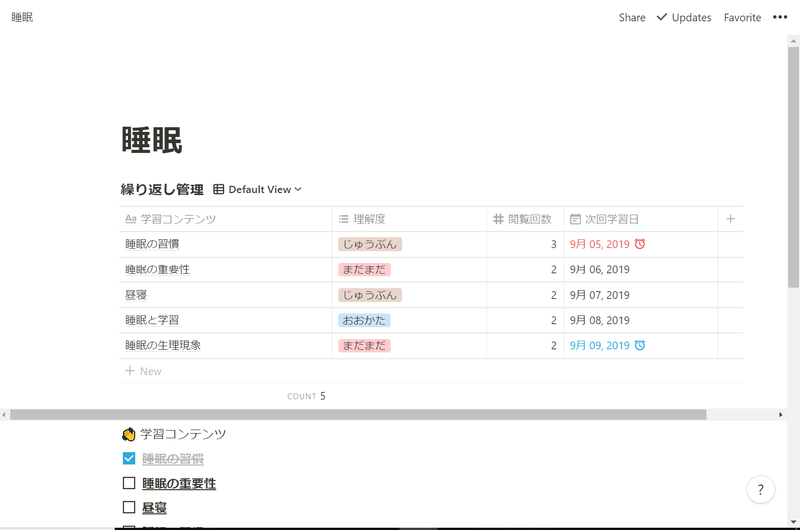
Task: Open the 睡眠の重要性 to-do page link
Action: (179, 483)
